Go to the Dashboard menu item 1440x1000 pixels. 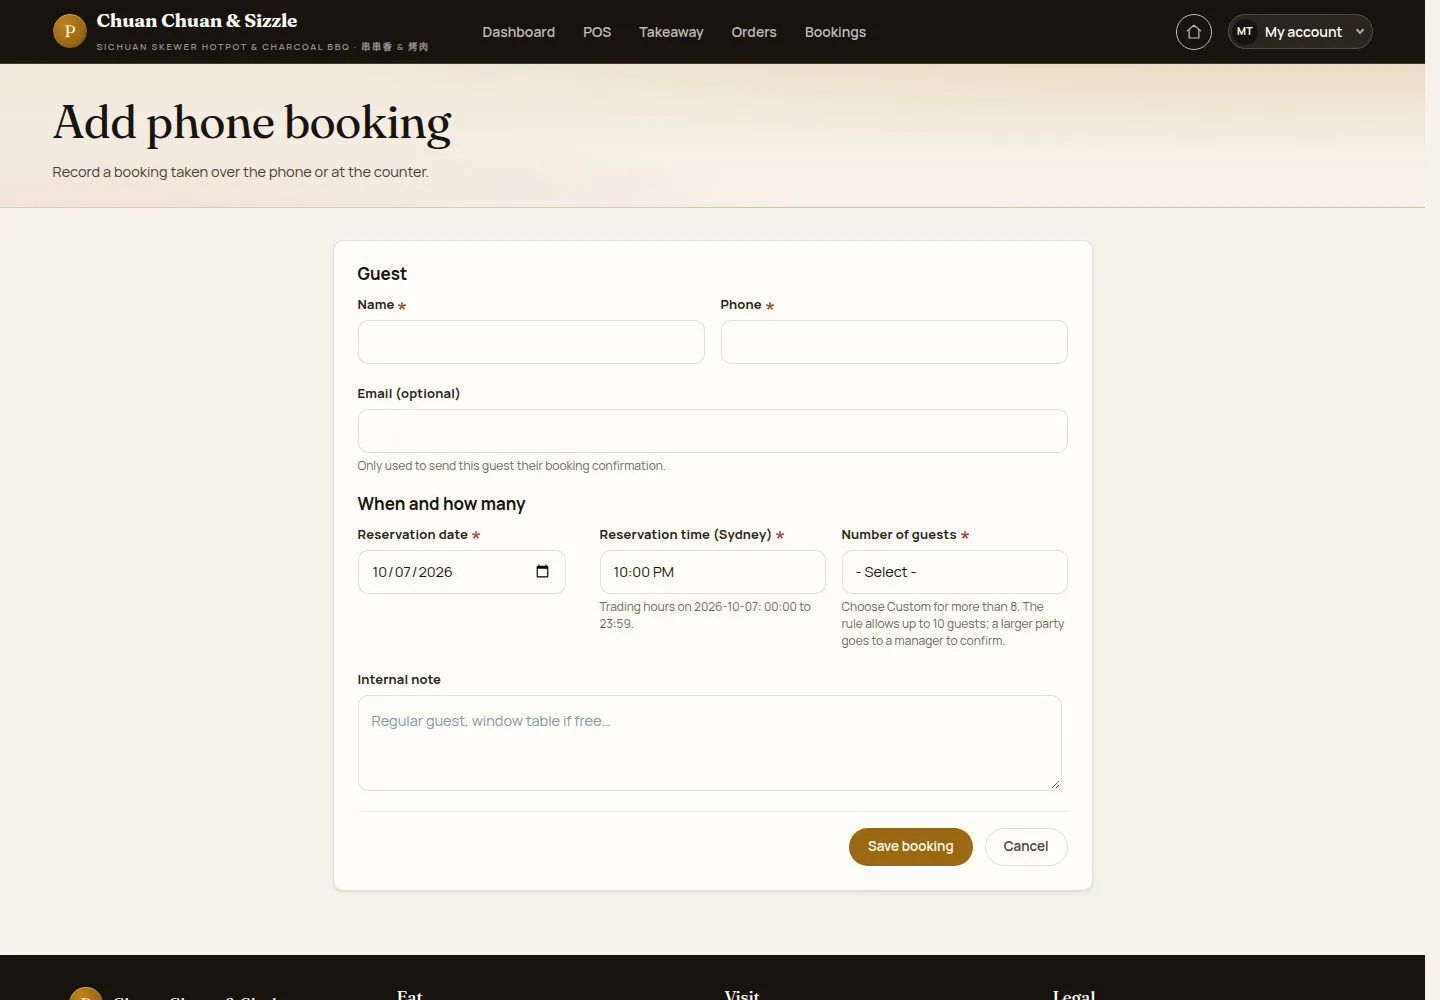coord(518,32)
